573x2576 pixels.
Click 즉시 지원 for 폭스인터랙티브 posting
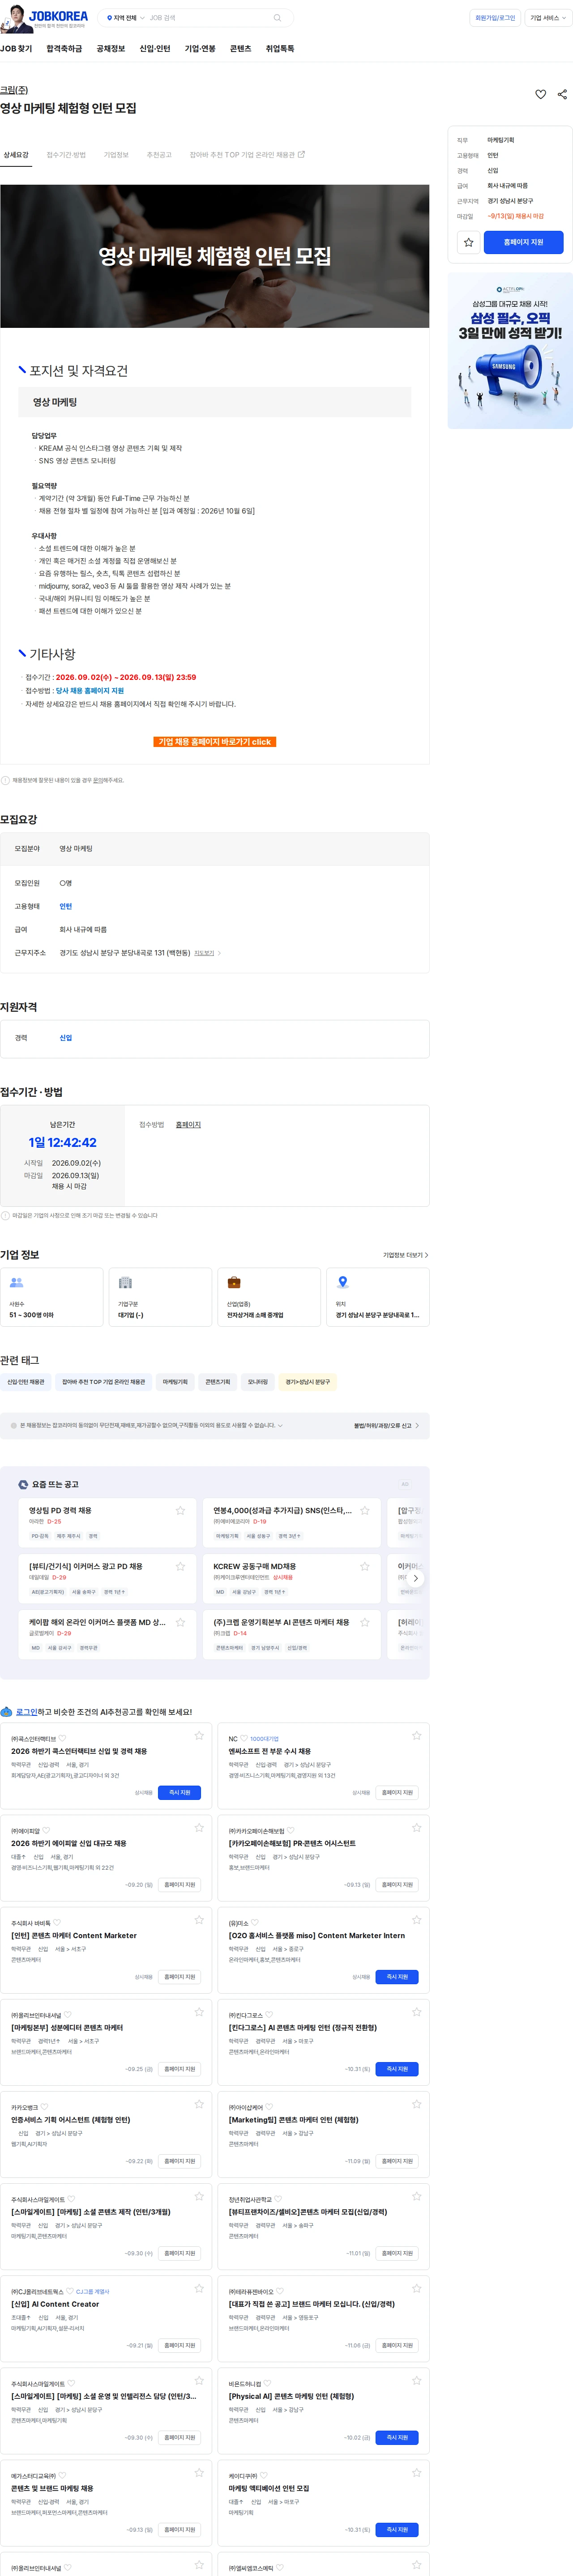tap(180, 1792)
